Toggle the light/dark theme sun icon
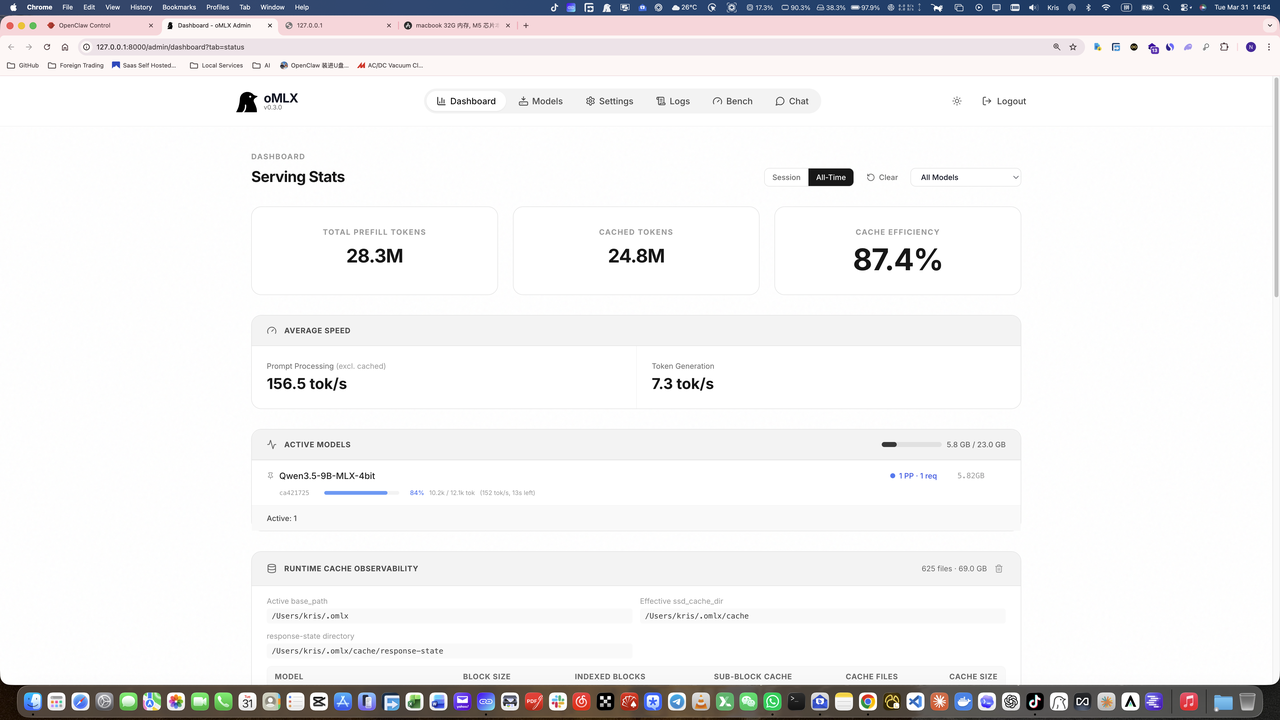This screenshot has height=720, width=1280. pos(957,101)
